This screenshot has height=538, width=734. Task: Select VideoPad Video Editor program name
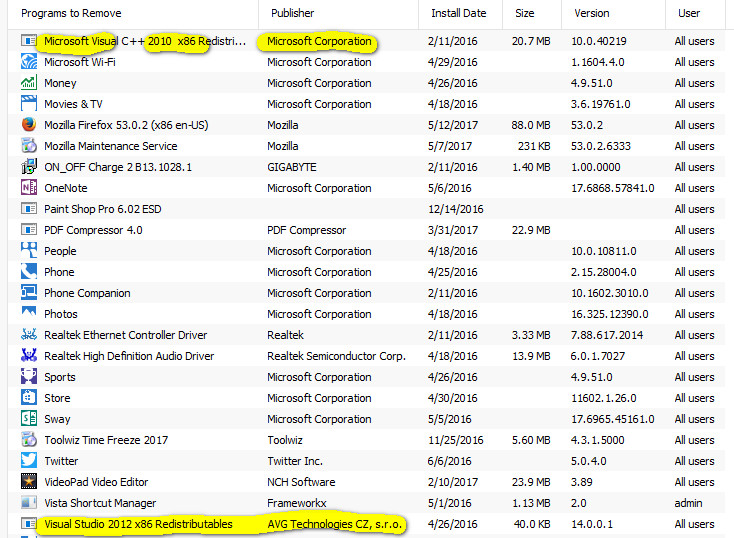(x=96, y=482)
